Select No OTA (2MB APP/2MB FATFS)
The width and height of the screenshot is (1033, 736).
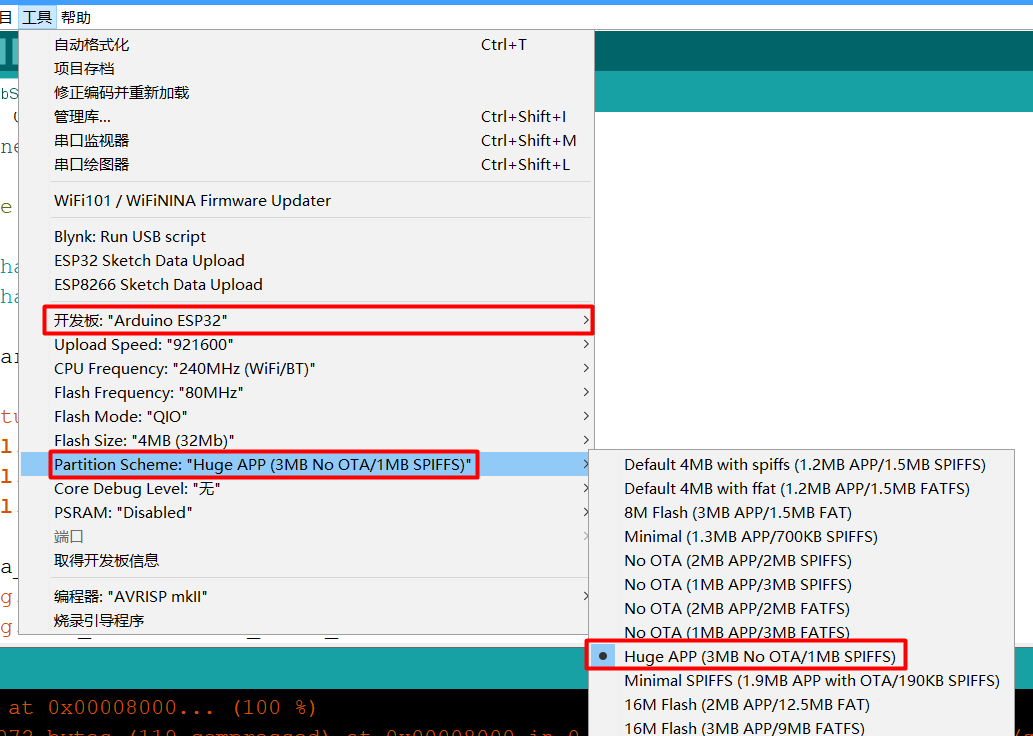(801, 609)
